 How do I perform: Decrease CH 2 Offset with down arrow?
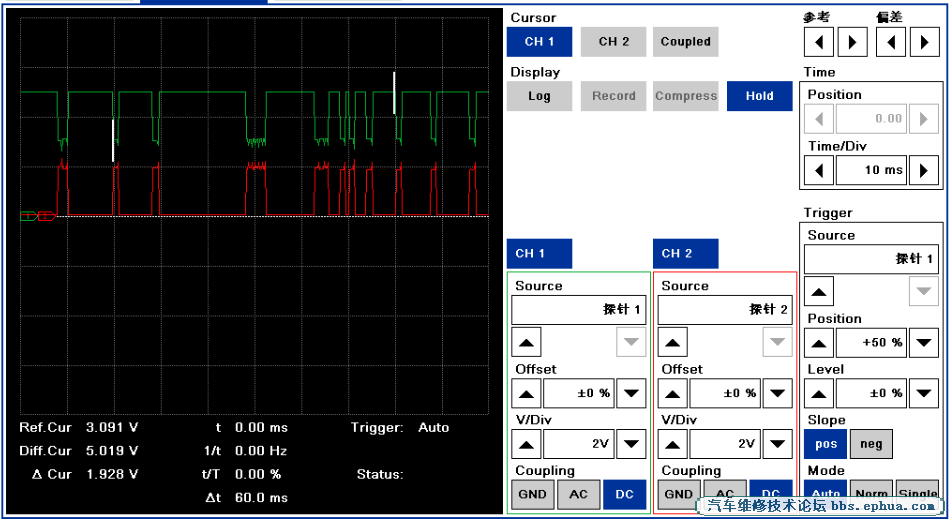click(x=777, y=394)
